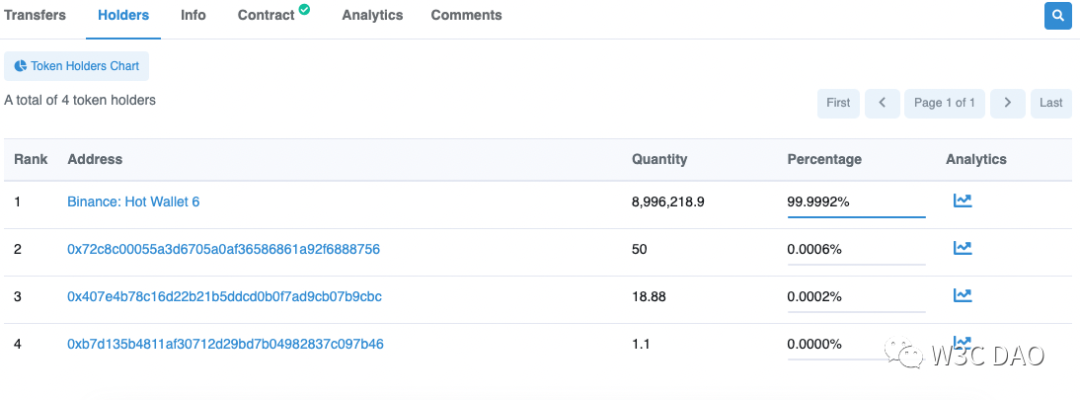Switch to the Analytics tab
This screenshot has width=1080, height=400.
[372, 15]
